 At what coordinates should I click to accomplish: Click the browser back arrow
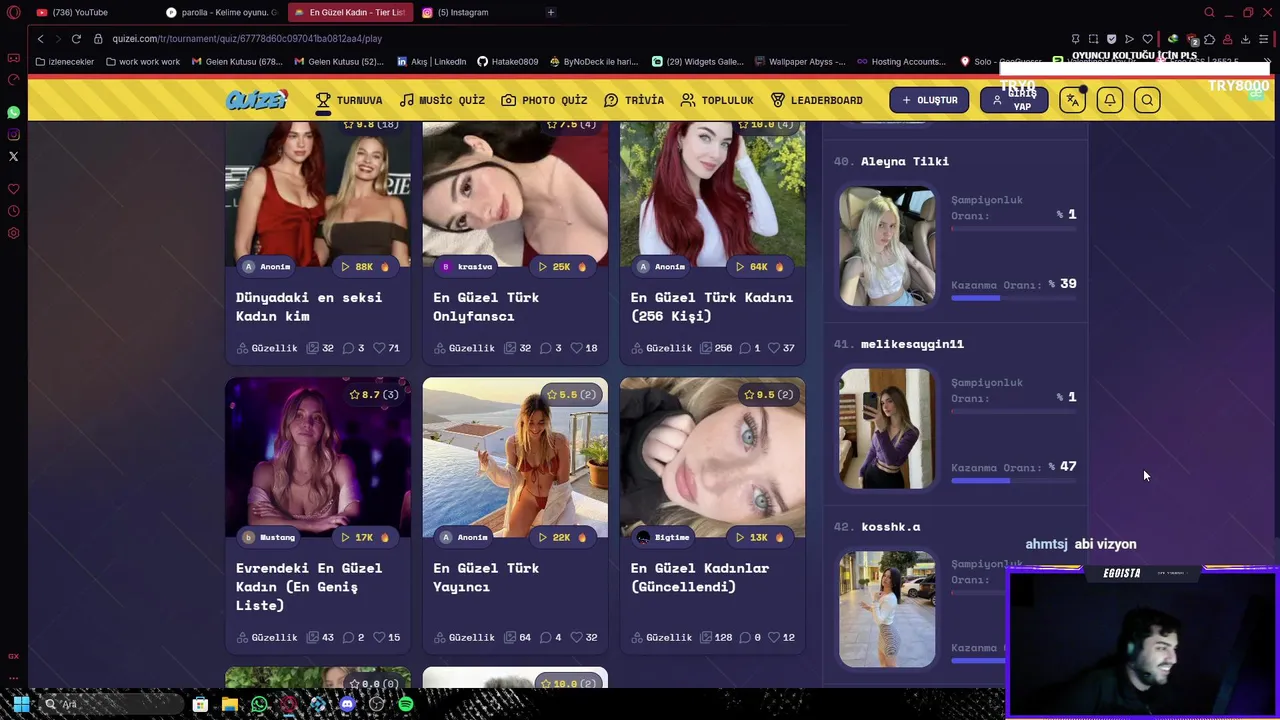(x=40, y=38)
